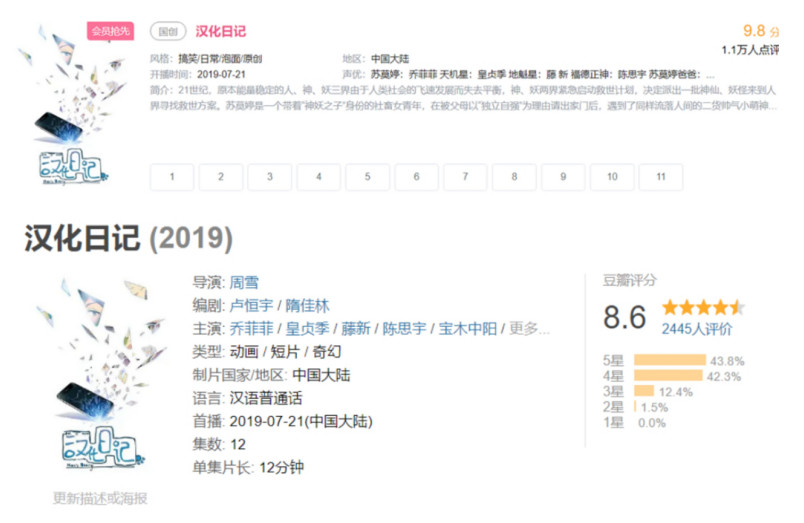Choose episode 5 box
The height and width of the screenshot is (523, 804).
[x=367, y=177]
